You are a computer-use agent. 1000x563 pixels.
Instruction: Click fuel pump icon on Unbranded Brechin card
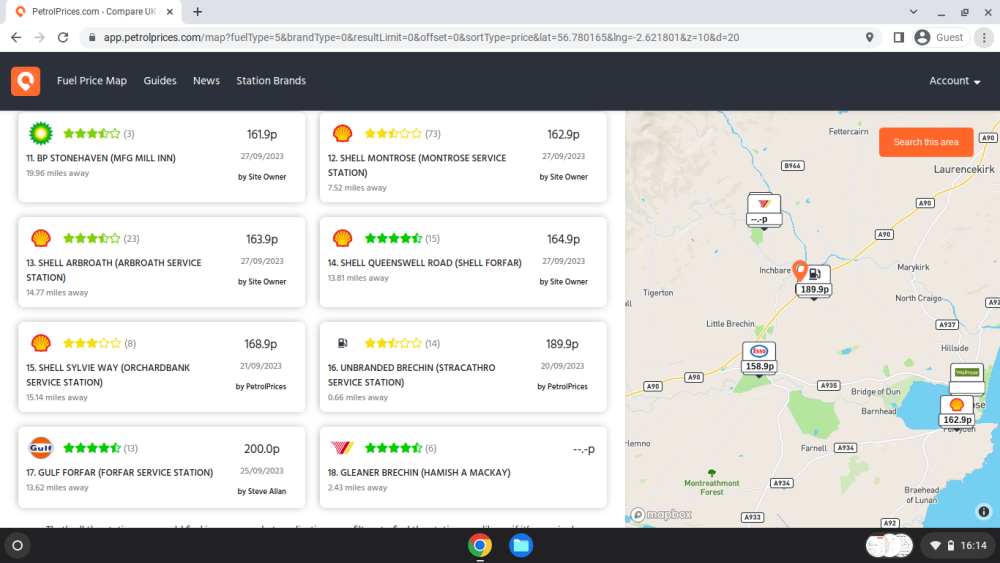click(x=342, y=343)
